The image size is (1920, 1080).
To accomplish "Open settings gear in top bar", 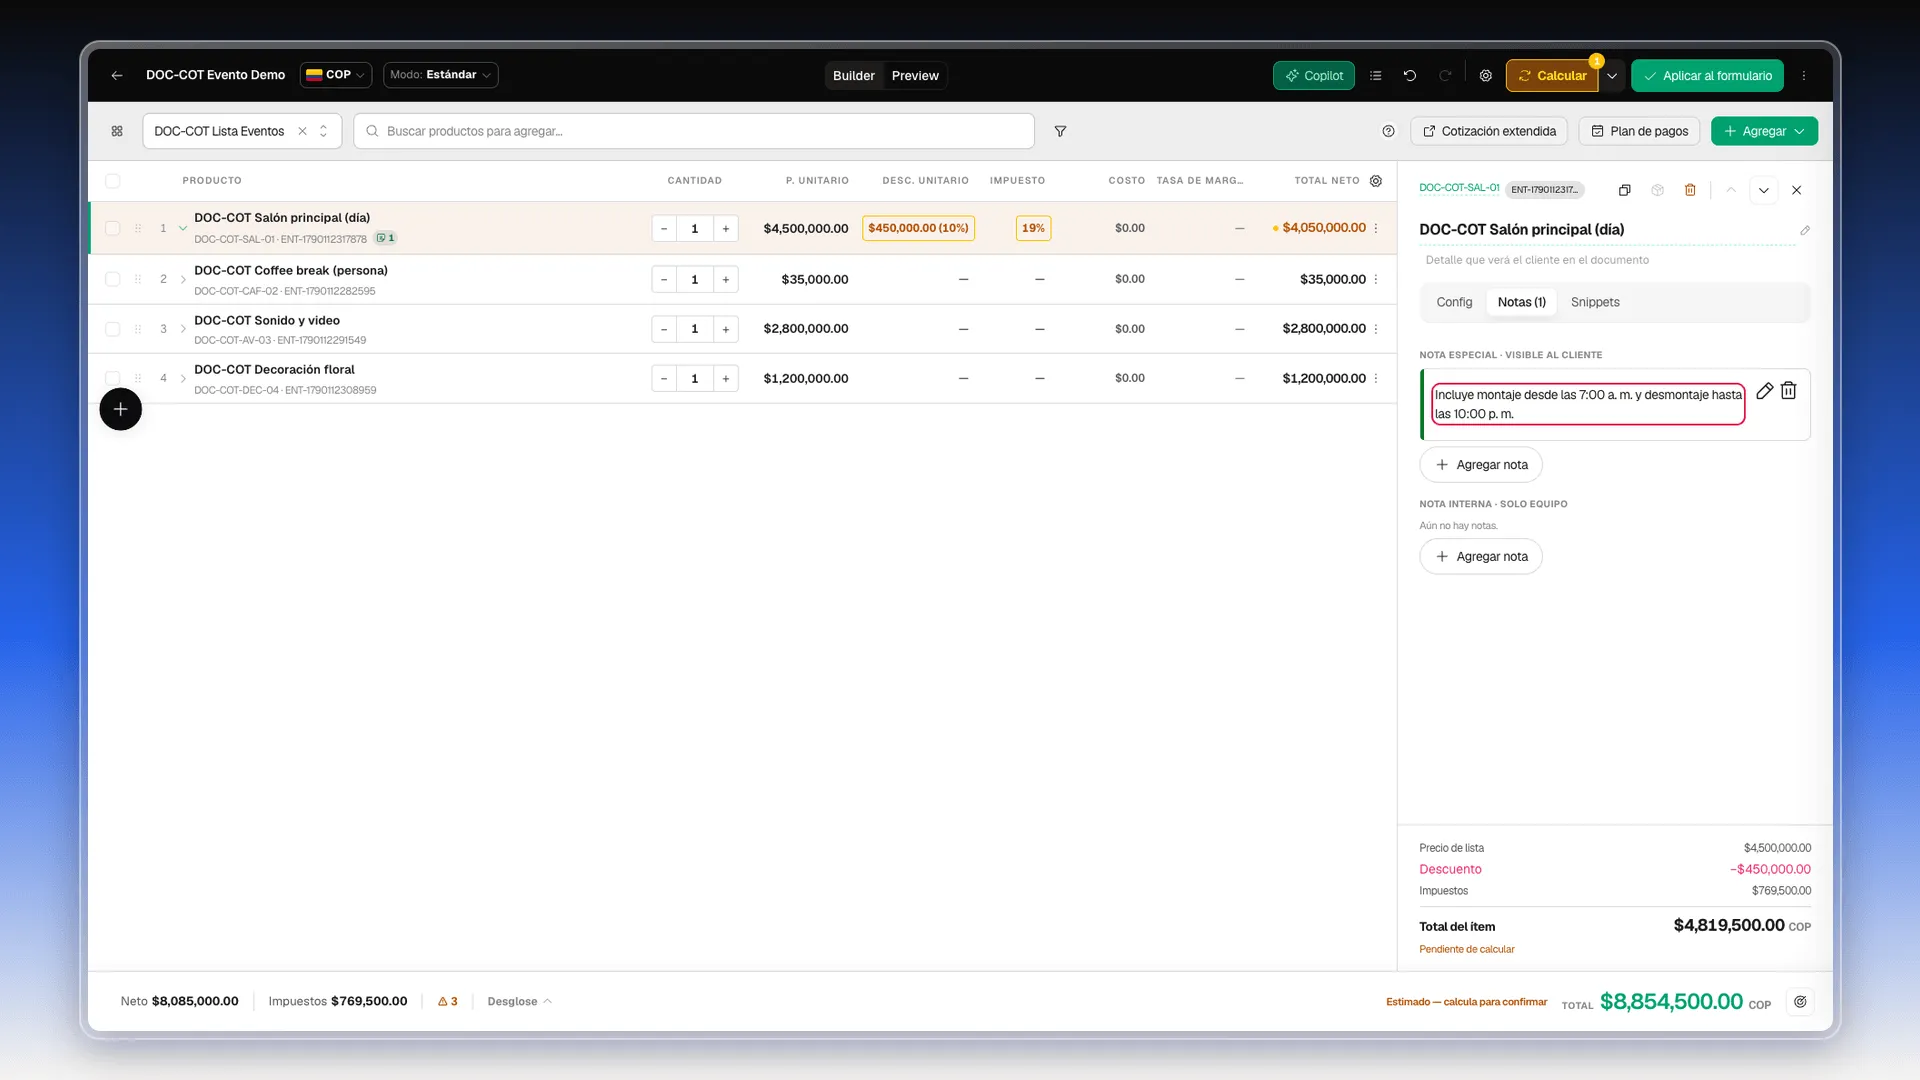I will [x=1486, y=75].
